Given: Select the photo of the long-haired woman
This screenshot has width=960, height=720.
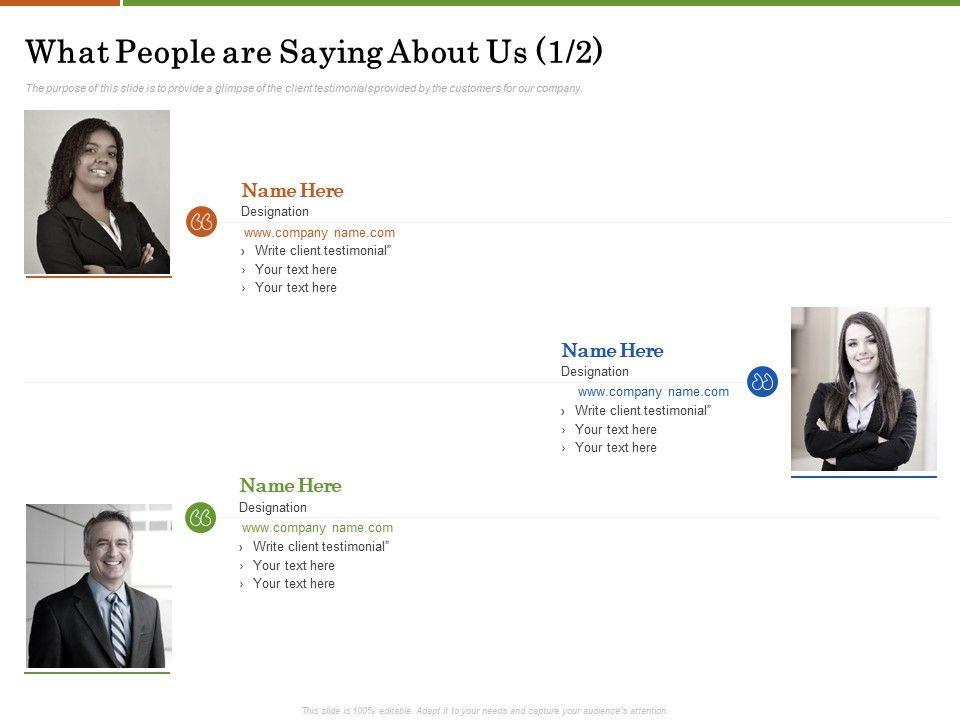Looking at the screenshot, I should pyautogui.click(x=863, y=388).
